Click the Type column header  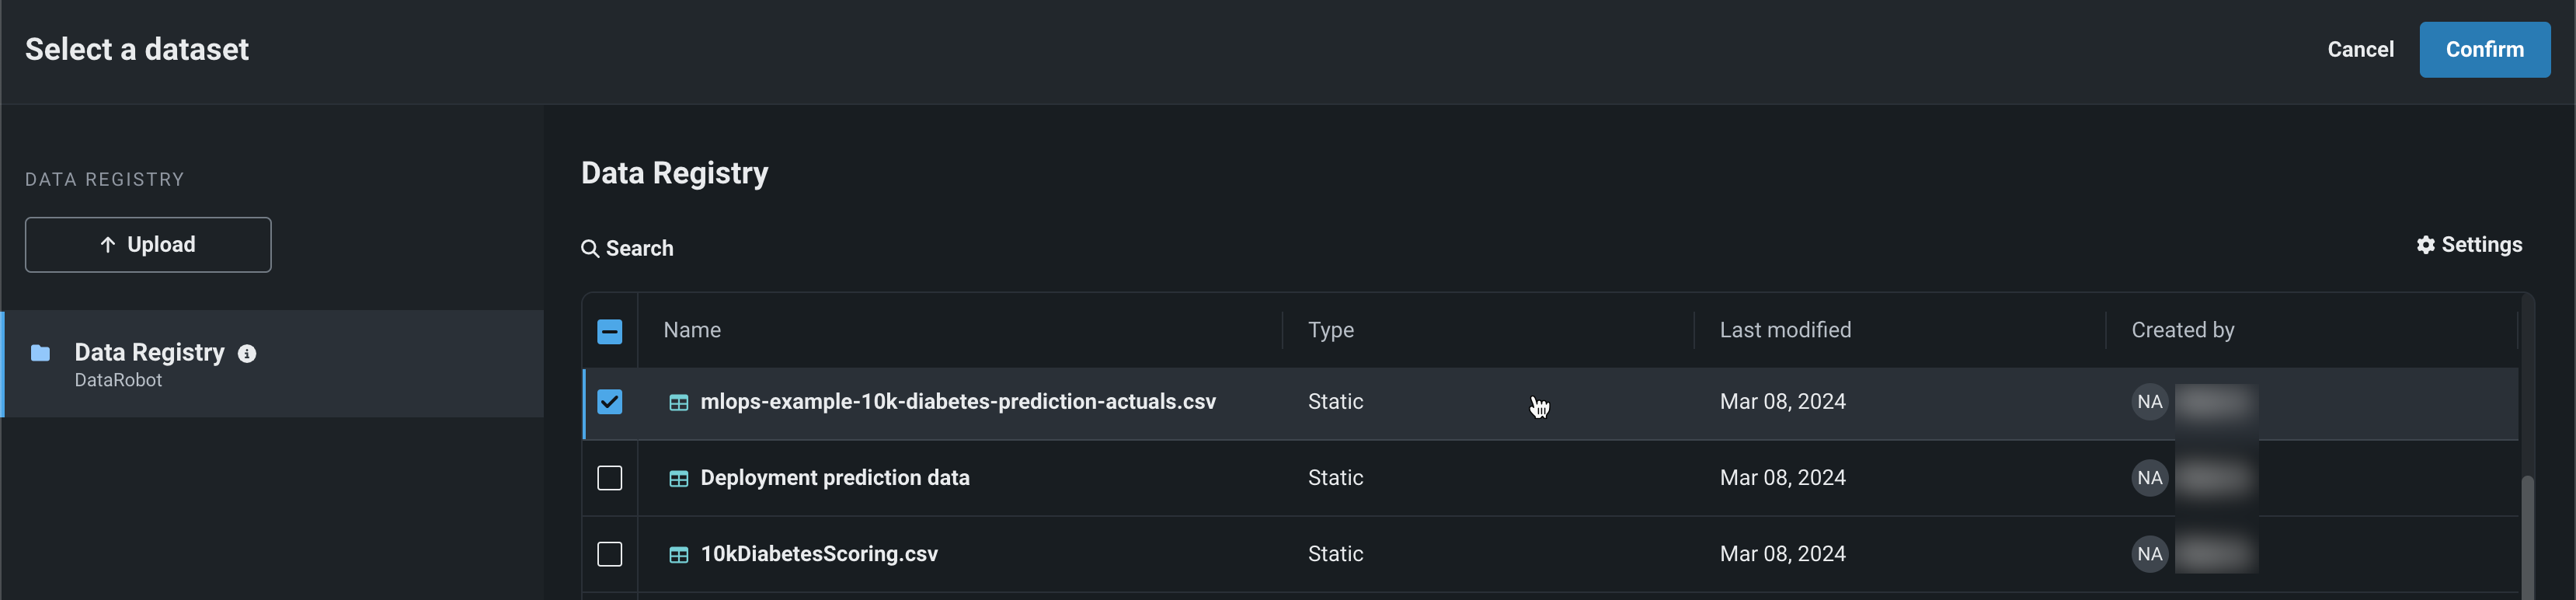[1330, 331]
